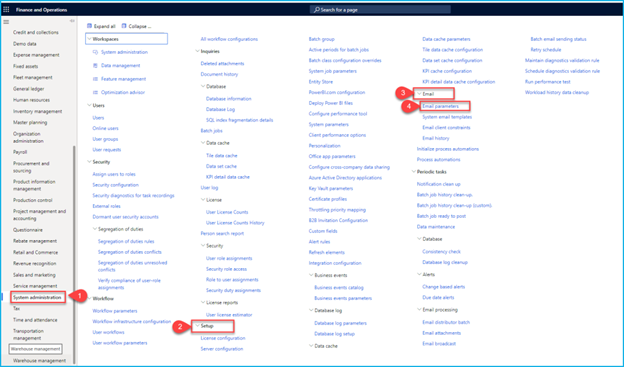This screenshot has height=367, width=624.
Task: Open Batch email sending status
Action: pyautogui.click(x=558, y=39)
